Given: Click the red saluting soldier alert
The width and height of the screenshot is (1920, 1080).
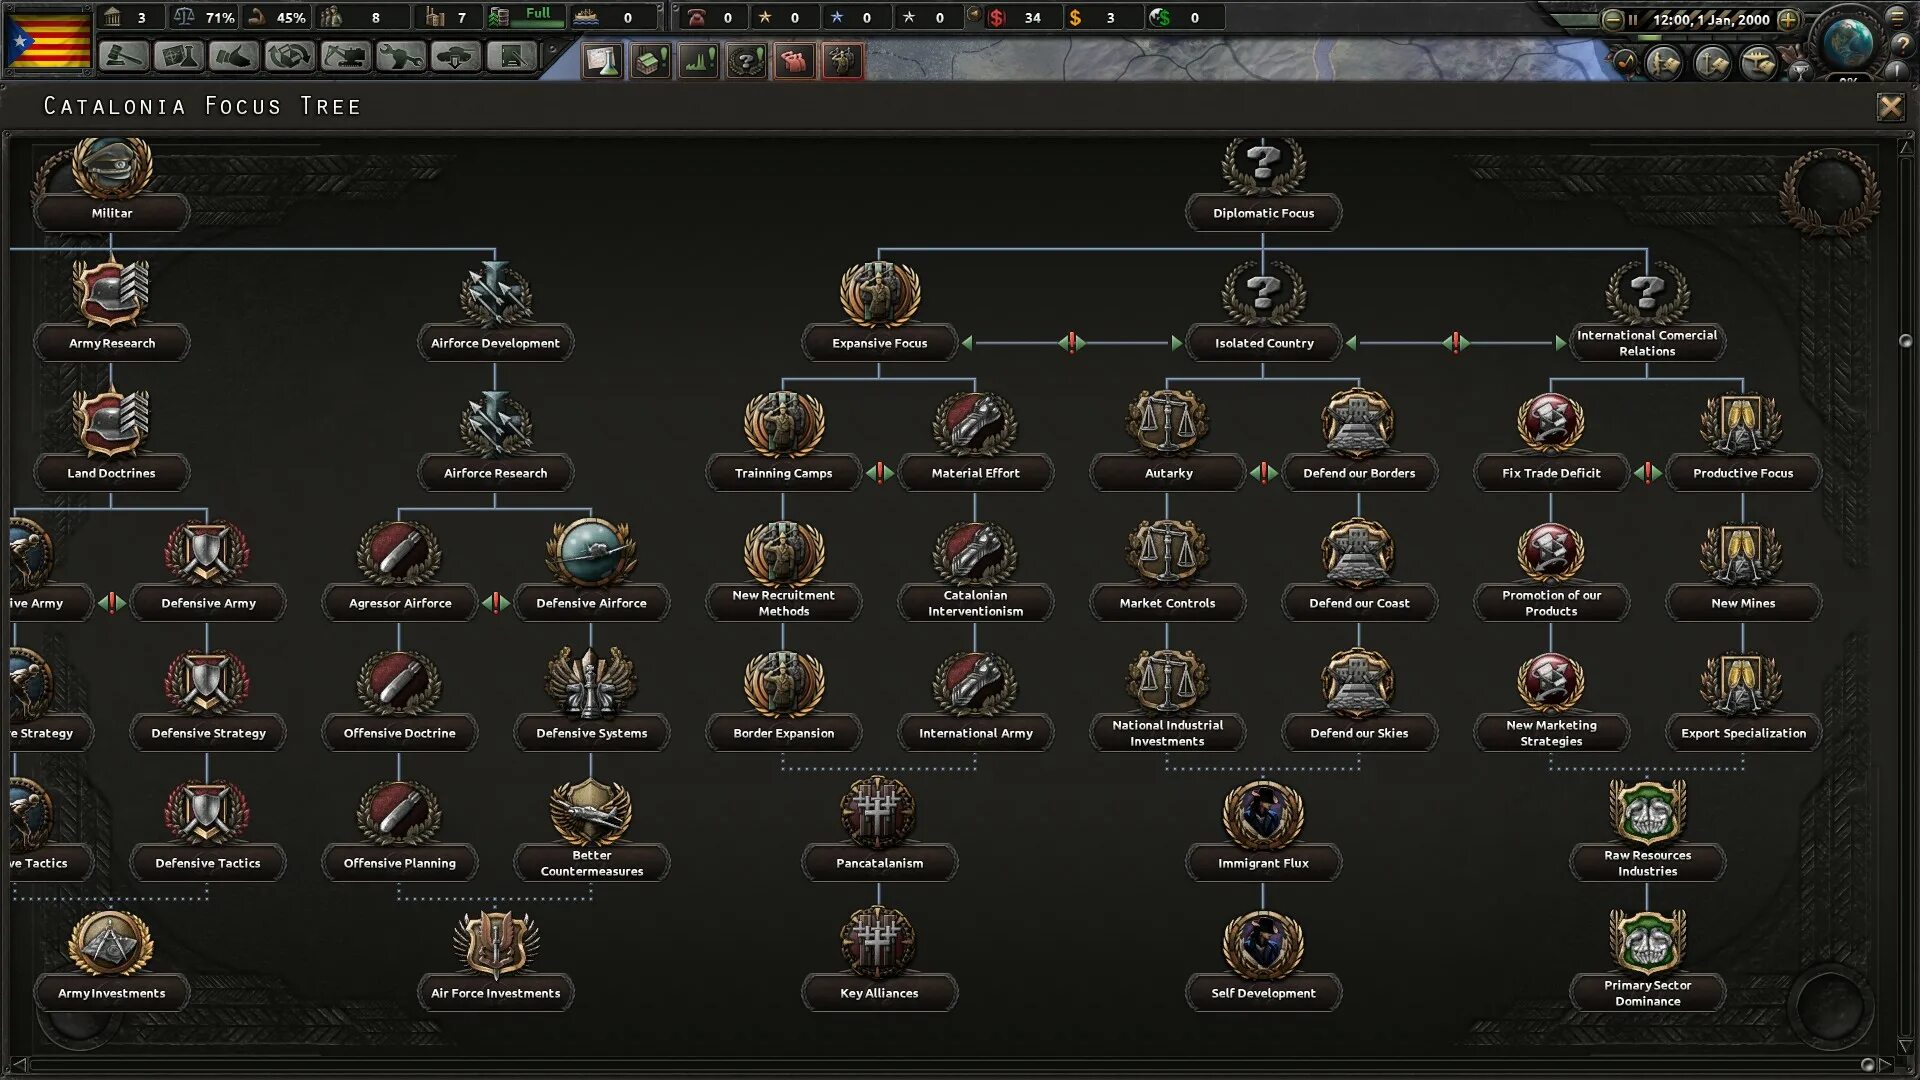Looking at the screenshot, I should 842,61.
